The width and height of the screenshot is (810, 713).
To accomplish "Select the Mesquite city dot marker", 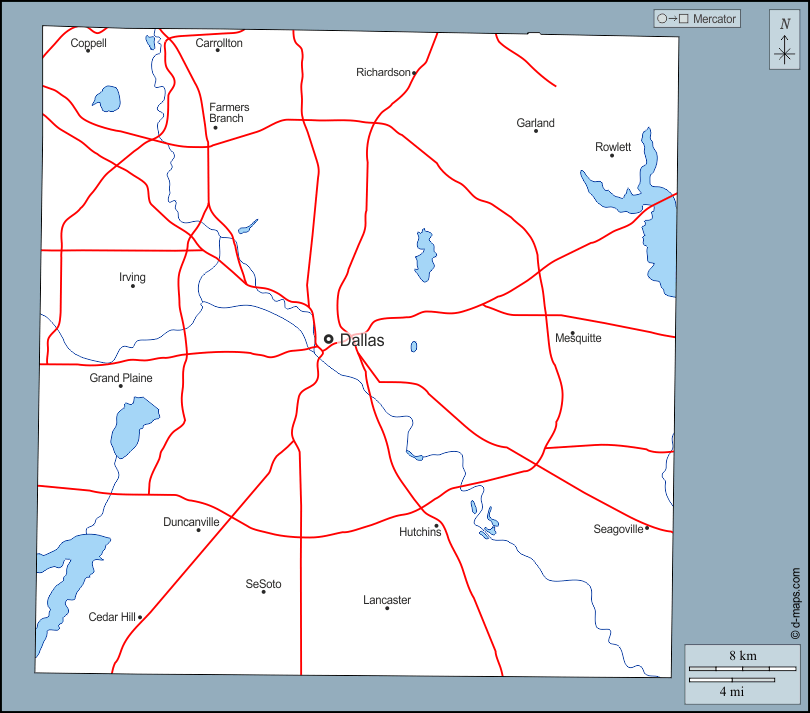I will tap(572, 333).
